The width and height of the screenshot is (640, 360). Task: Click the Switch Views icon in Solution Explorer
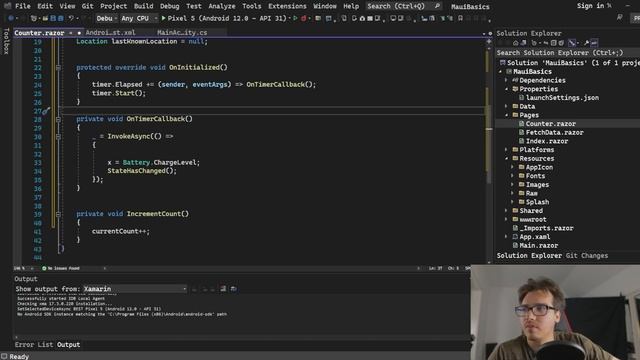524,43
